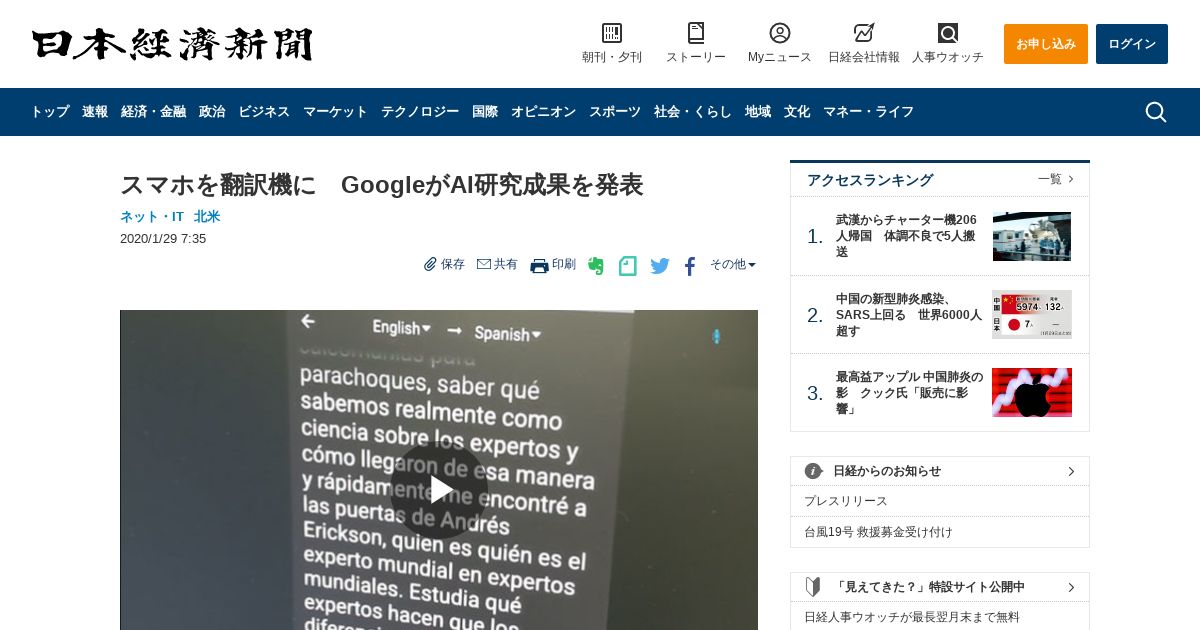Open the ストーリー icon

(696, 33)
